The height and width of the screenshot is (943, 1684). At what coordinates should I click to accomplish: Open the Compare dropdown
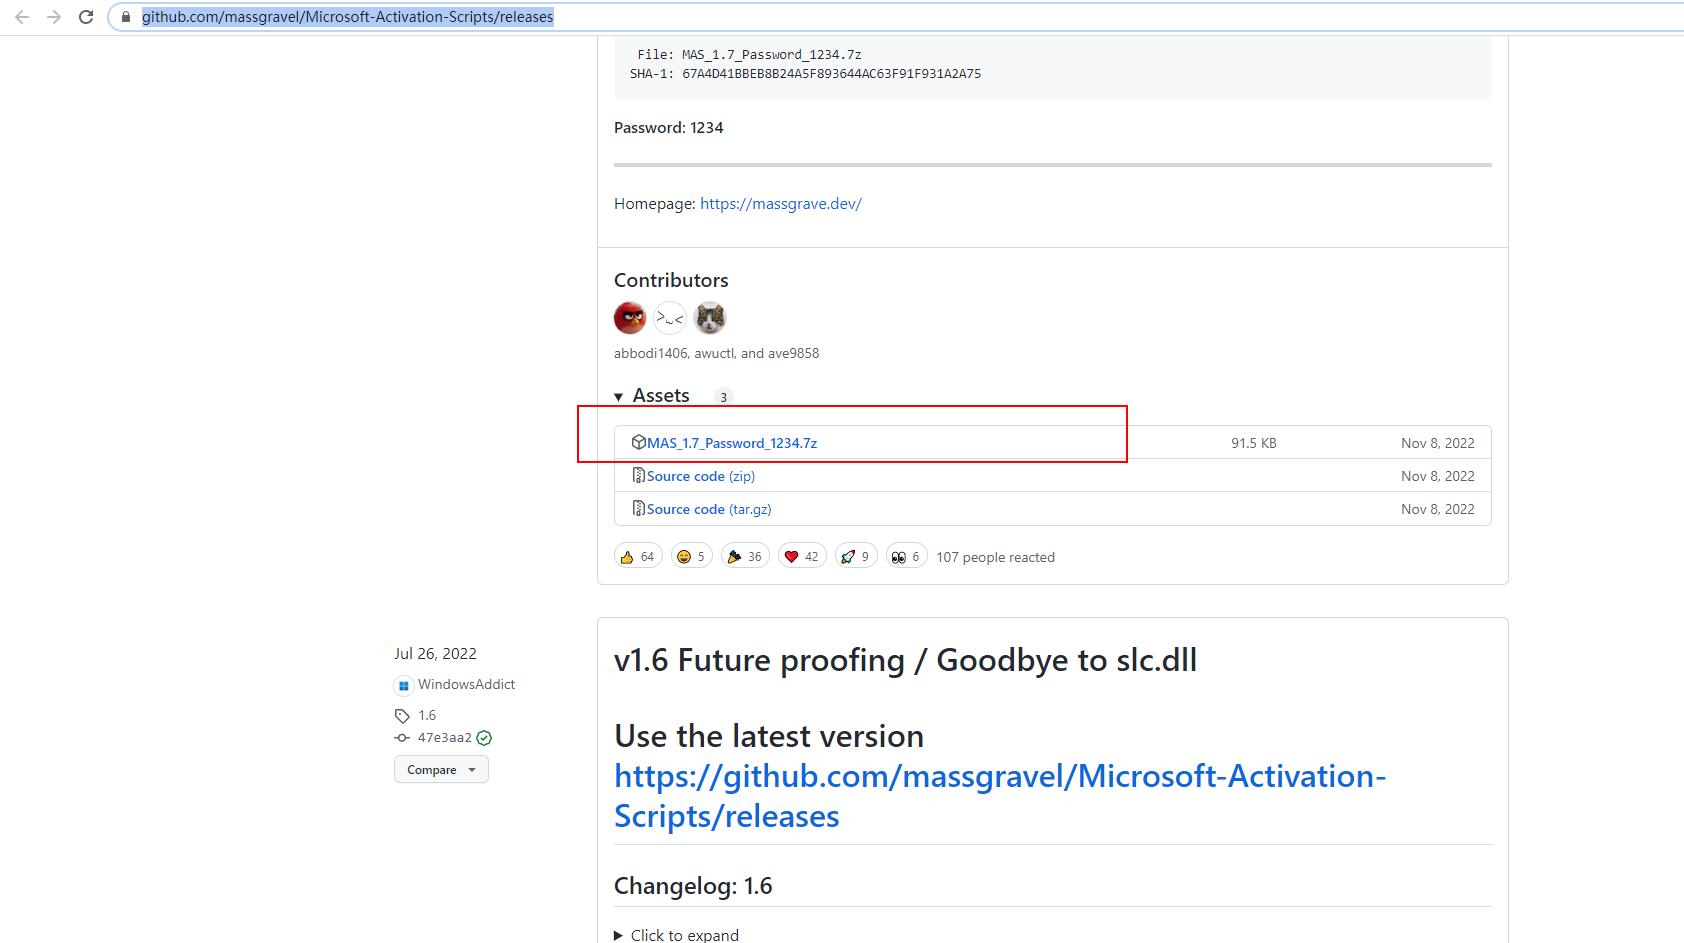pyautogui.click(x=441, y=769)
